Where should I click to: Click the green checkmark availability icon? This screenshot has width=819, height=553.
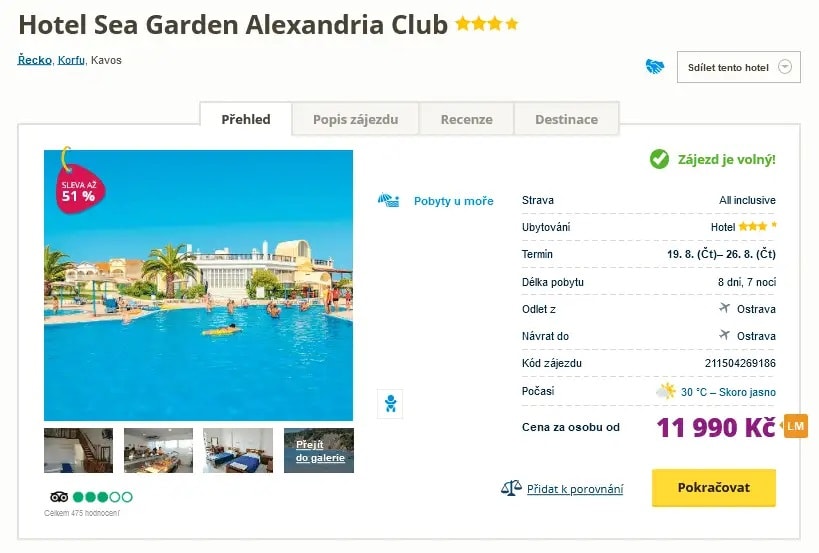659,159
